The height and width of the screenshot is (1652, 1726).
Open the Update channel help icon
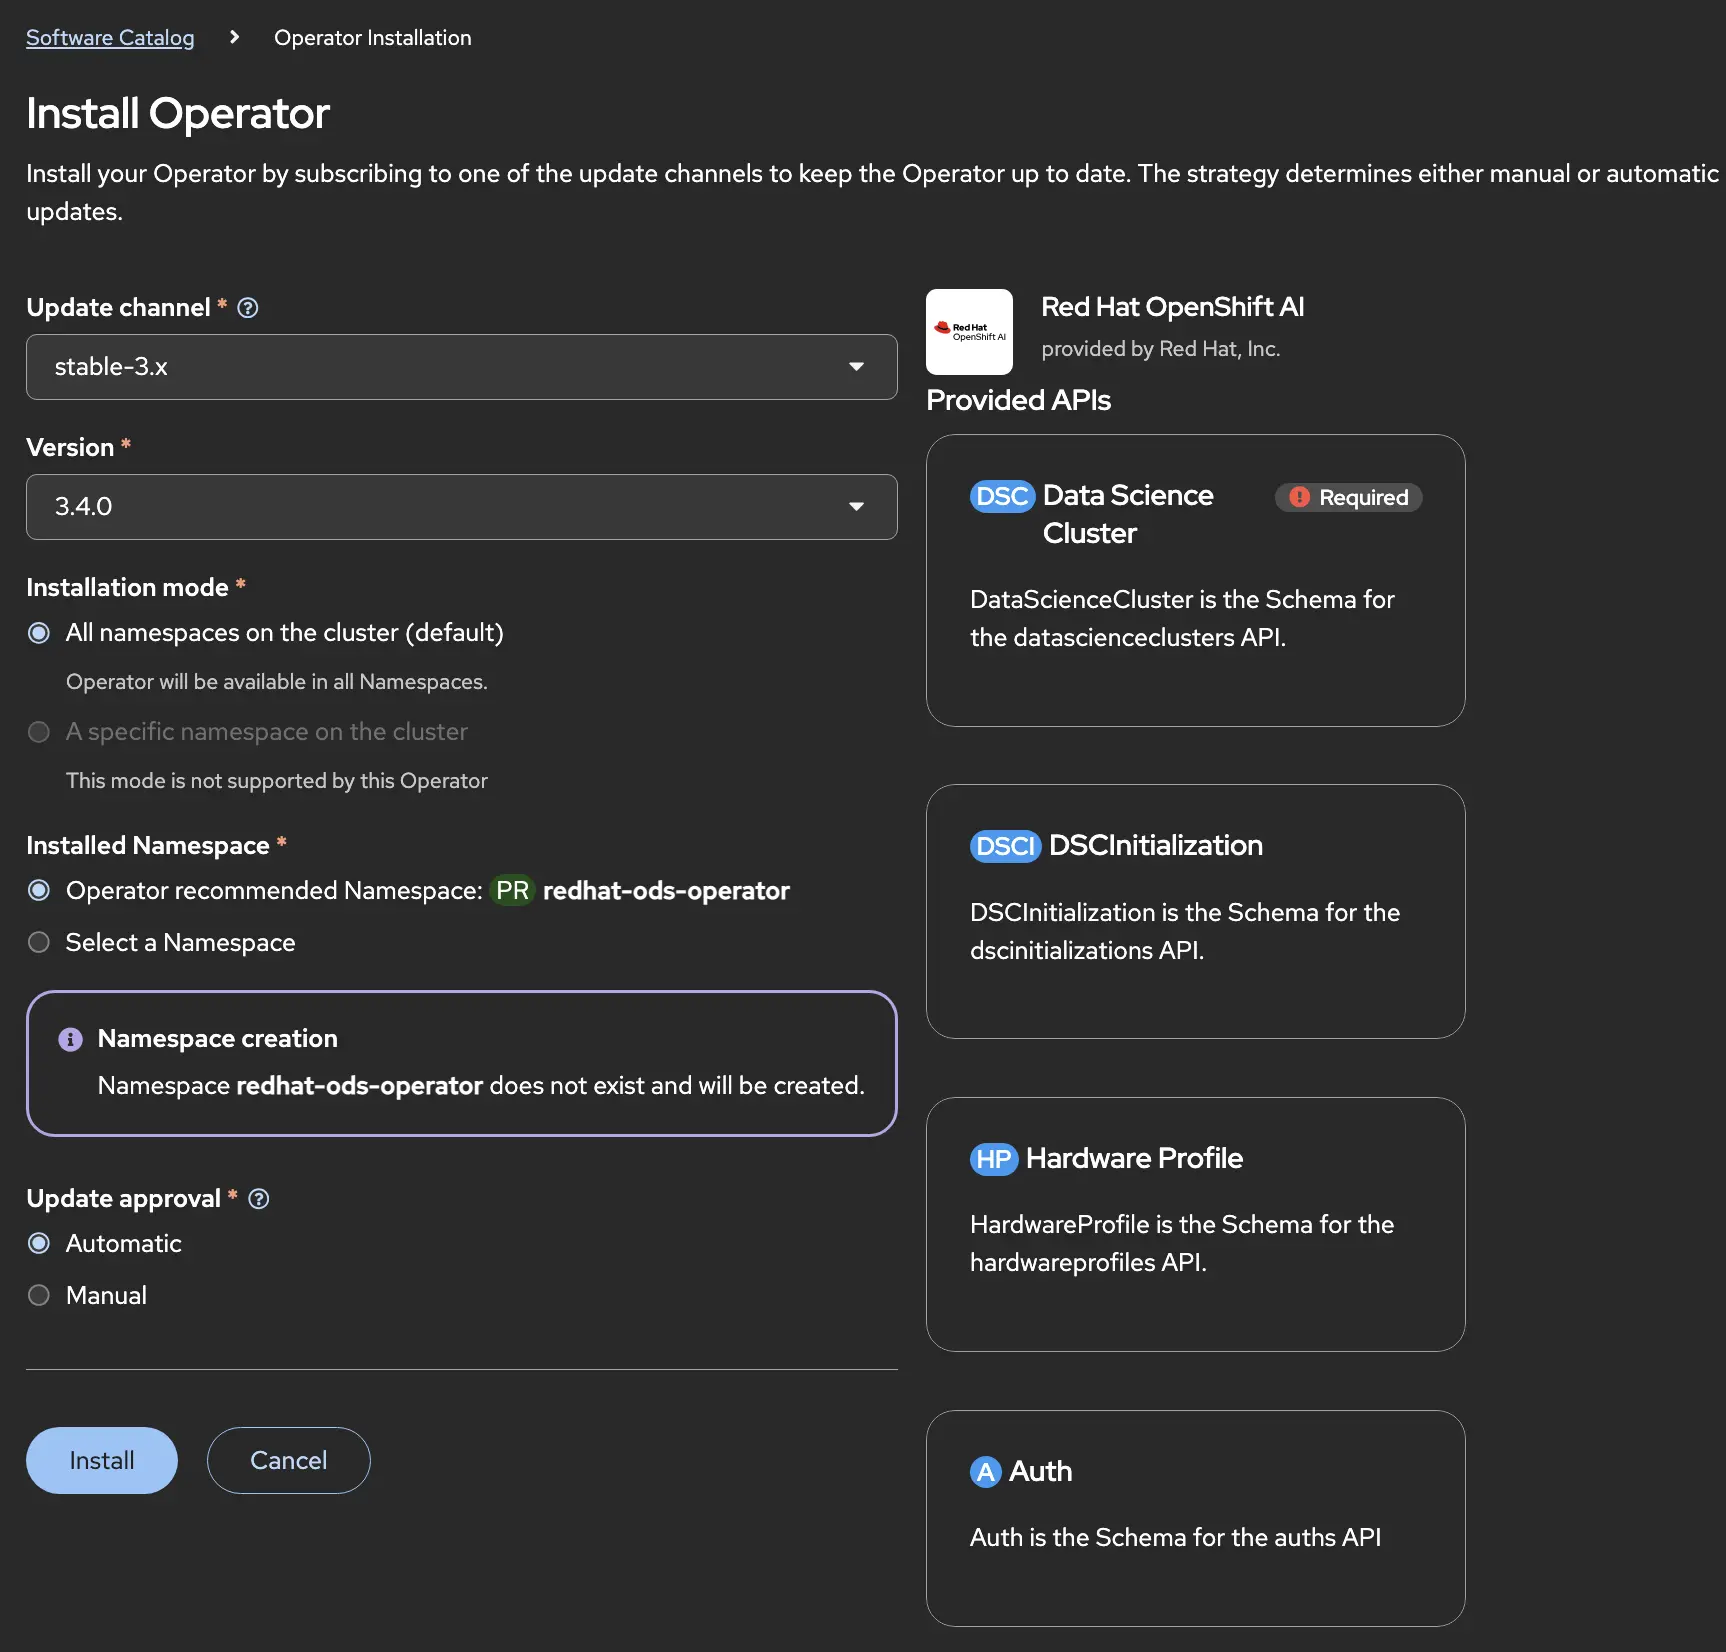point(248,308)
